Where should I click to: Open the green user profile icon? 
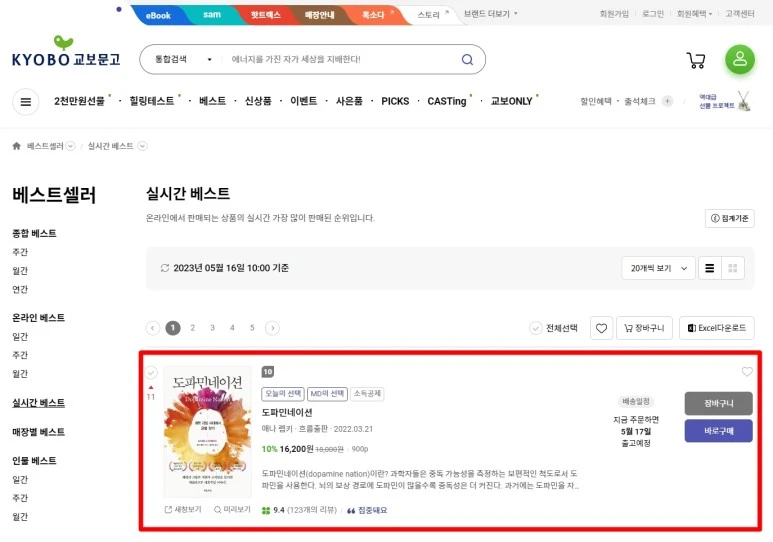(x=739, y=59)
